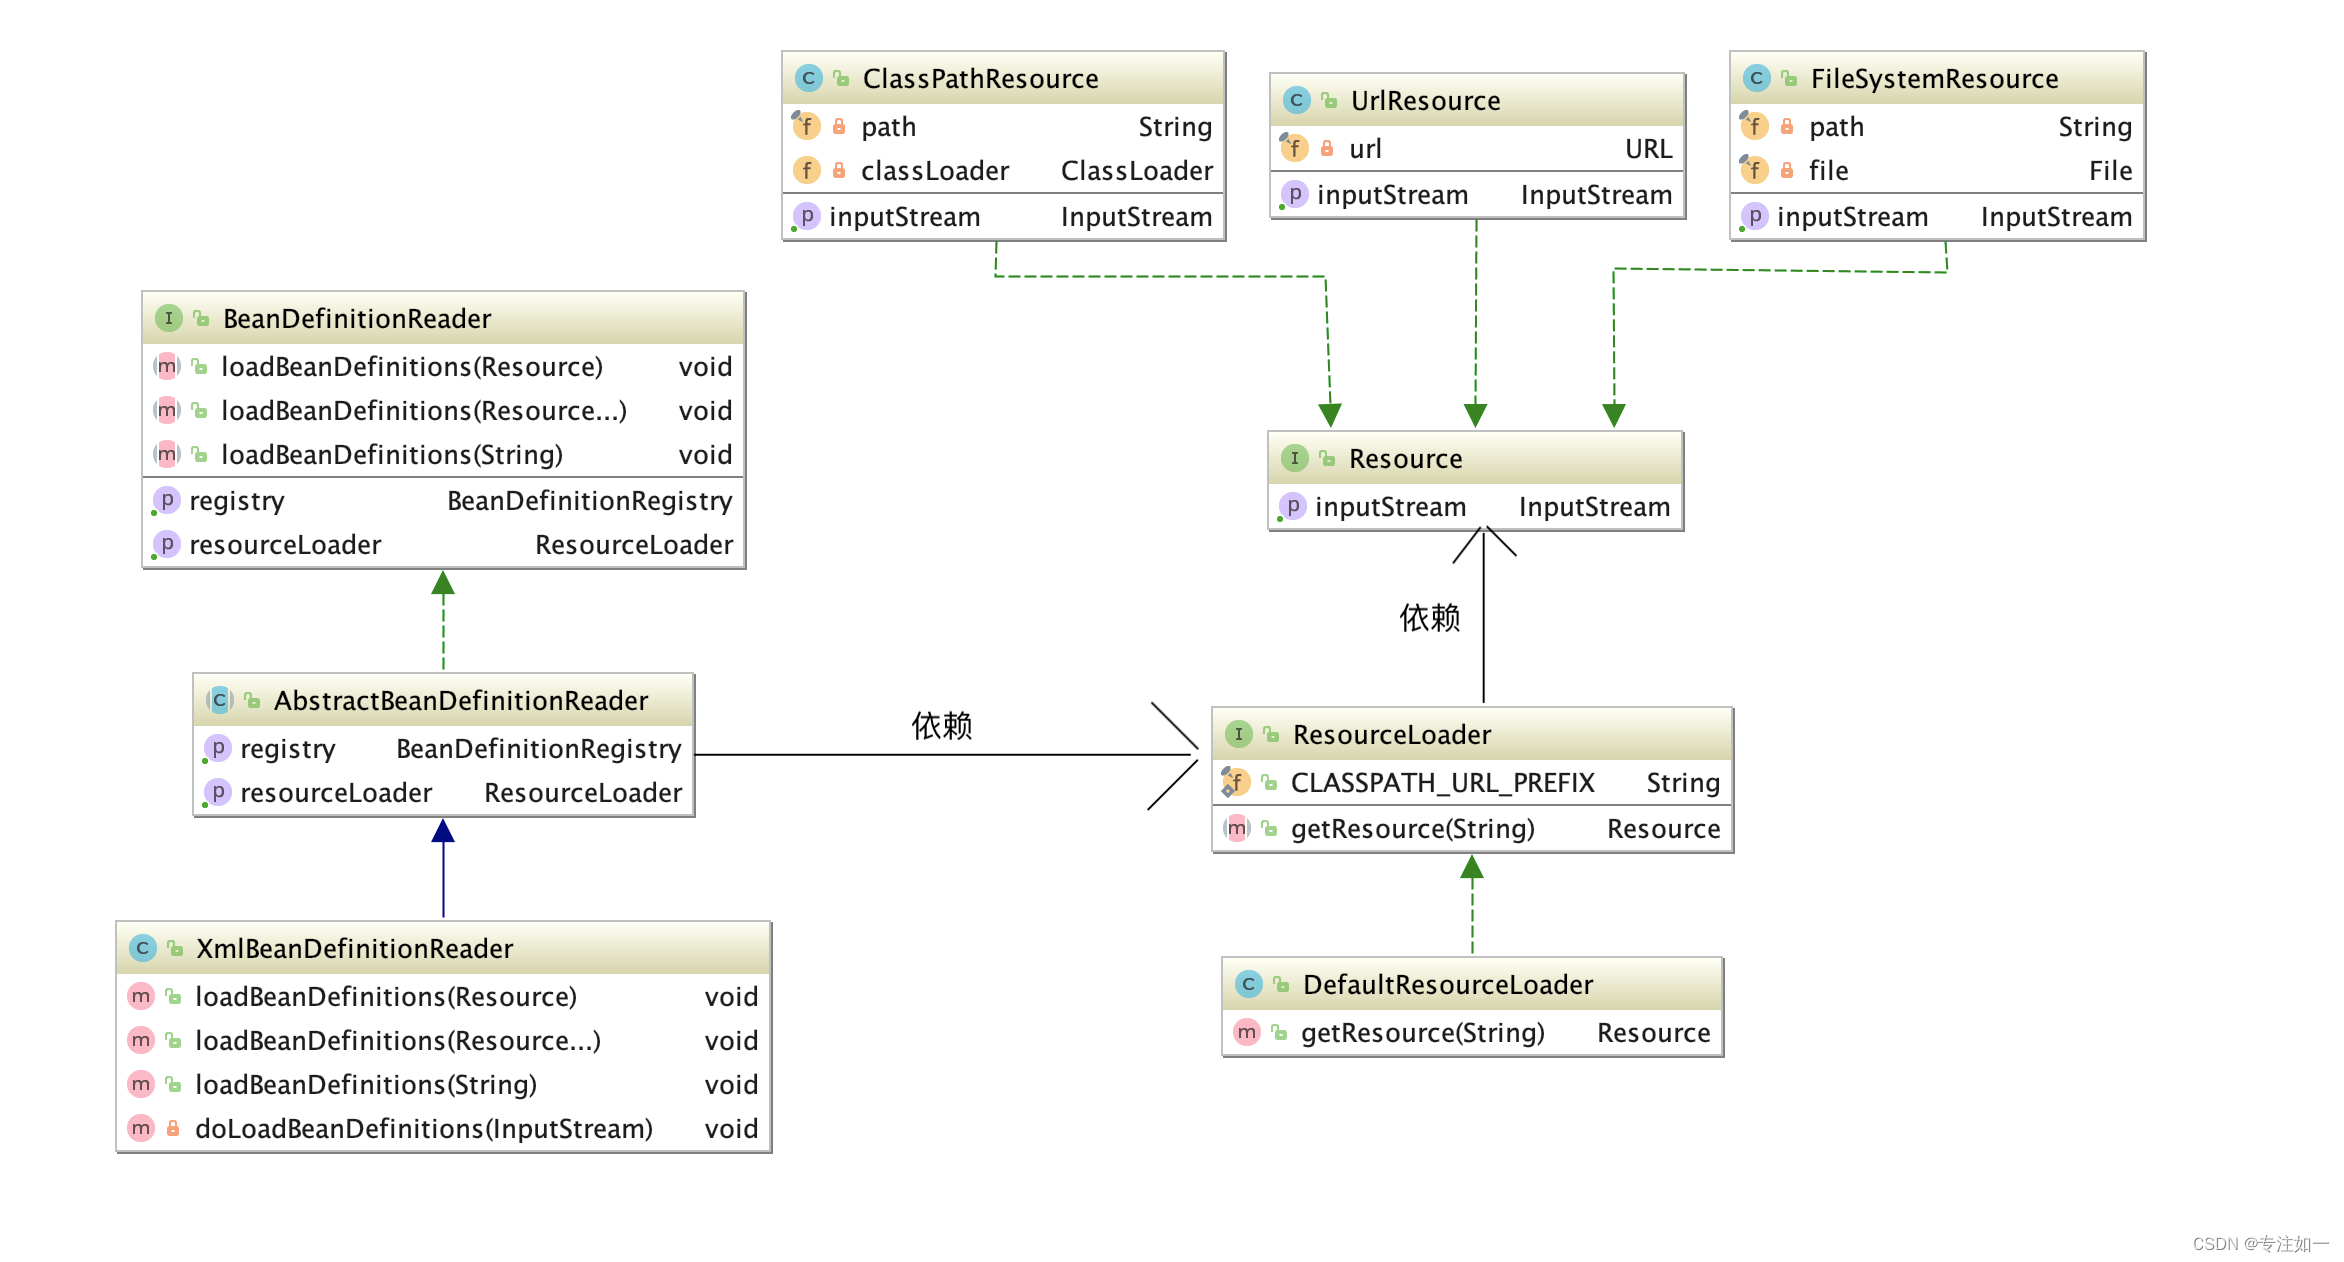Click the lock icon next to url field
This screenshot has height=1262, width=2344.
click(1326, 148)
